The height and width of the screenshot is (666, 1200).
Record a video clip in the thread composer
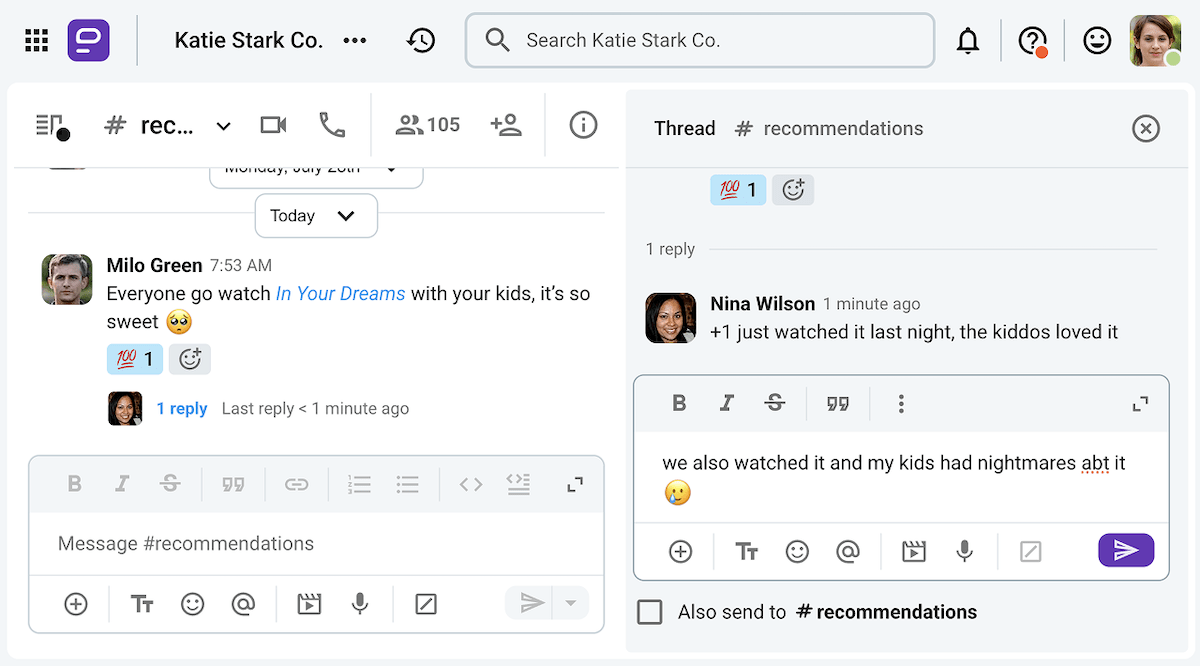click(x=912, y=550)
